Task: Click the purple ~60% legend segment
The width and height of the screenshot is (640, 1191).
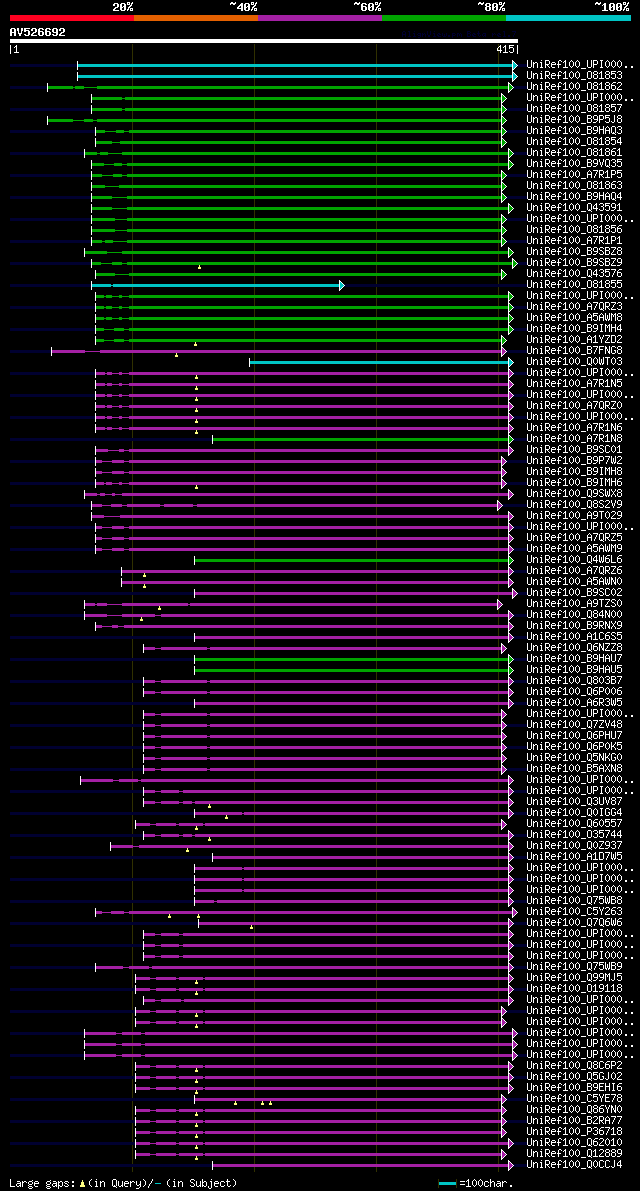Action: (x=320, y=17)
